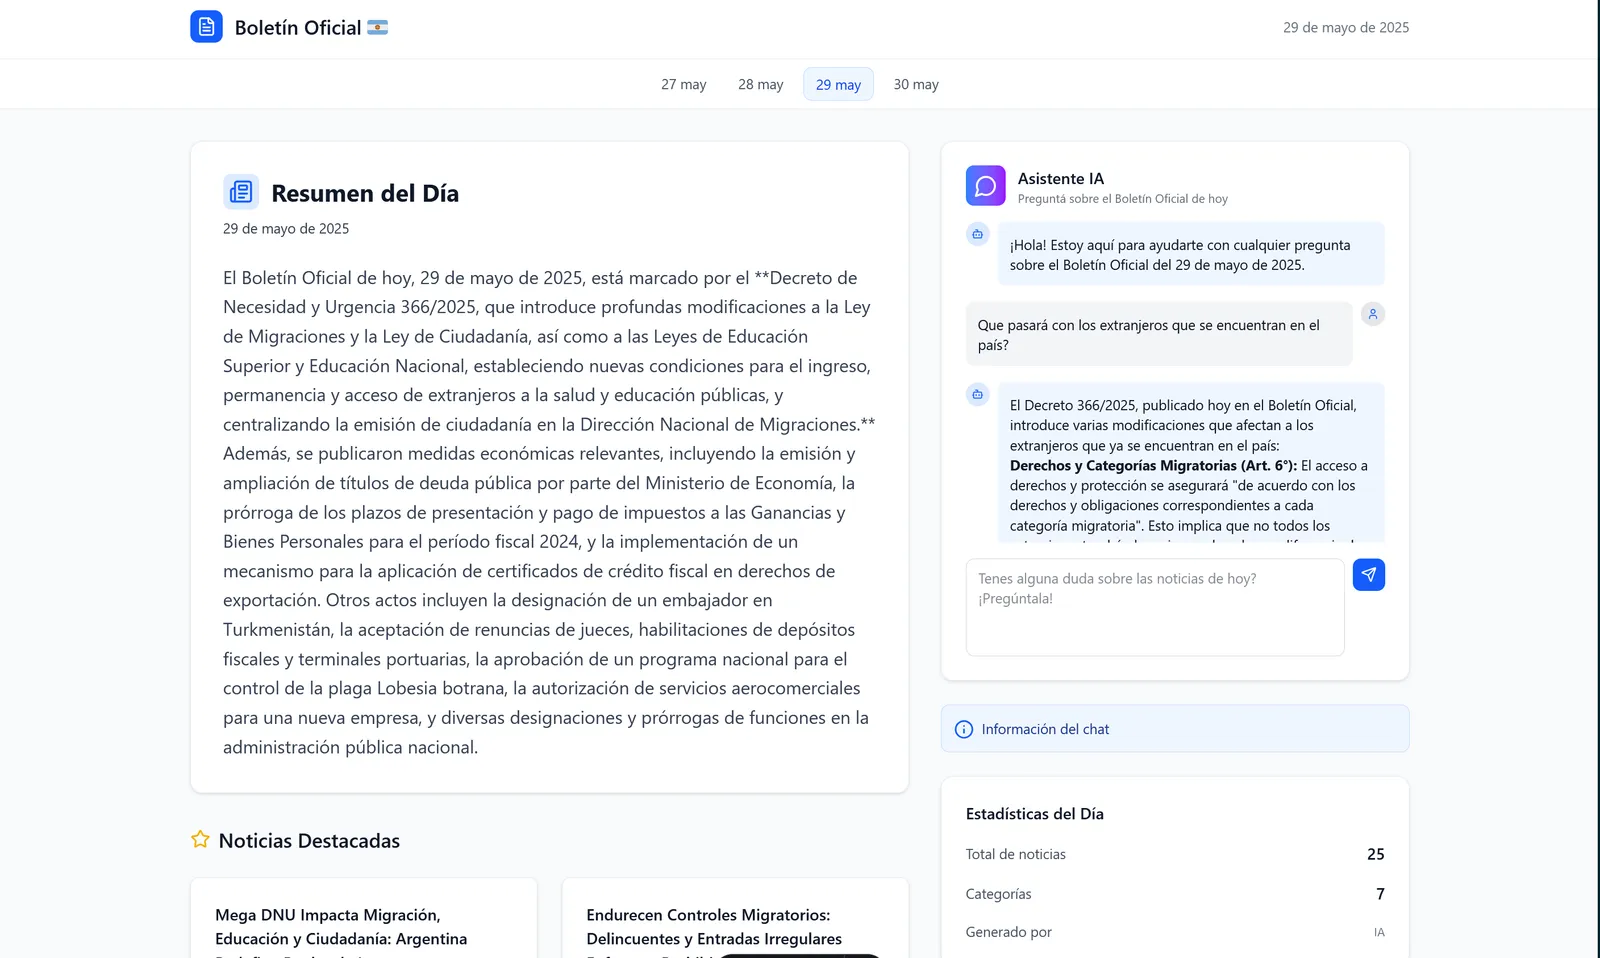Click the Resumen del Día heading
The image size is (1600, 958).
click(x=365, y=193)
